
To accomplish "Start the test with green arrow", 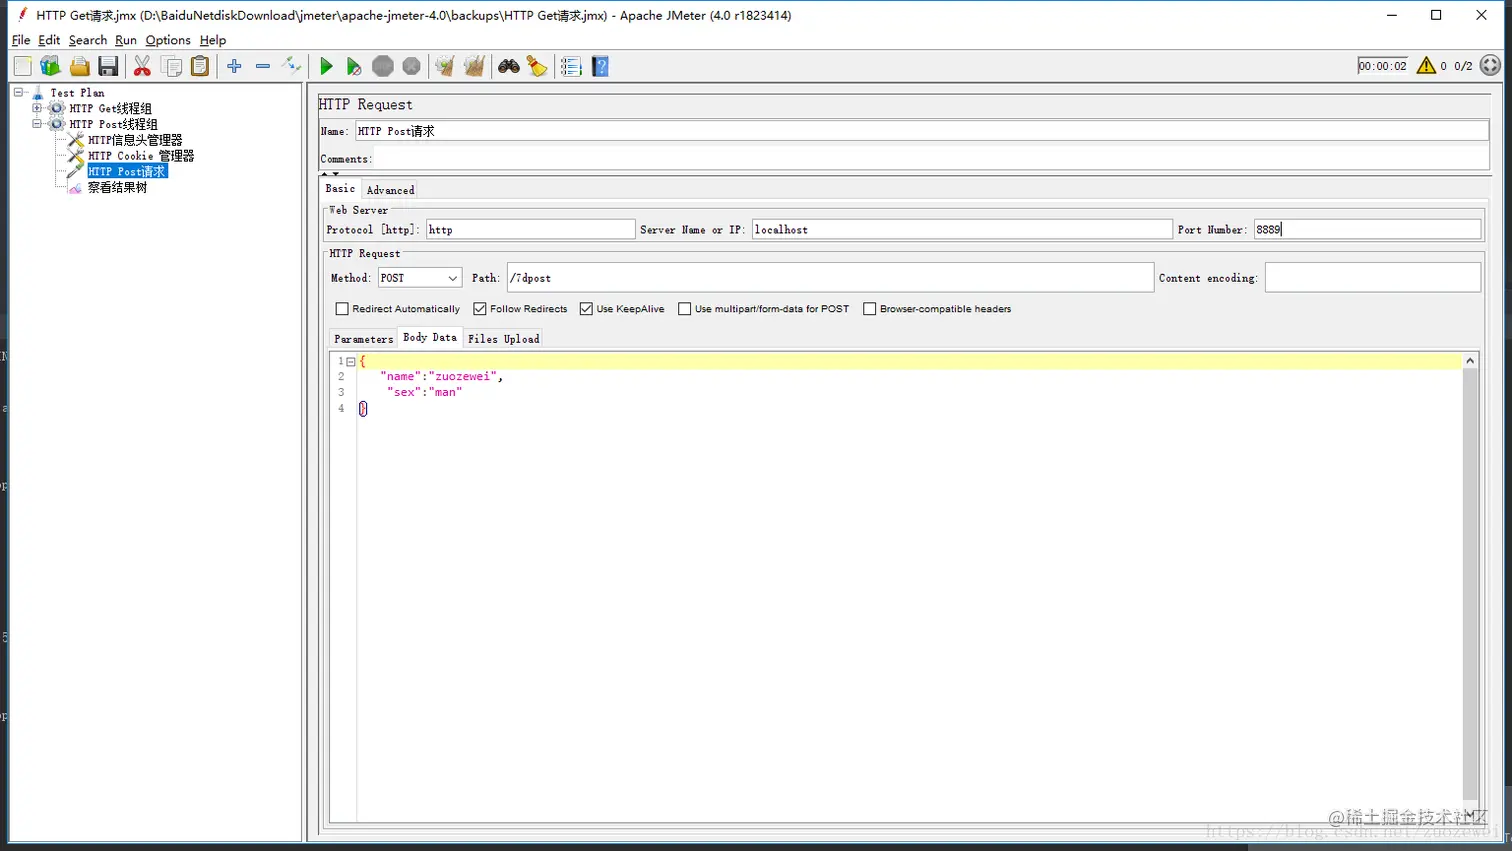I will (326, 66).
